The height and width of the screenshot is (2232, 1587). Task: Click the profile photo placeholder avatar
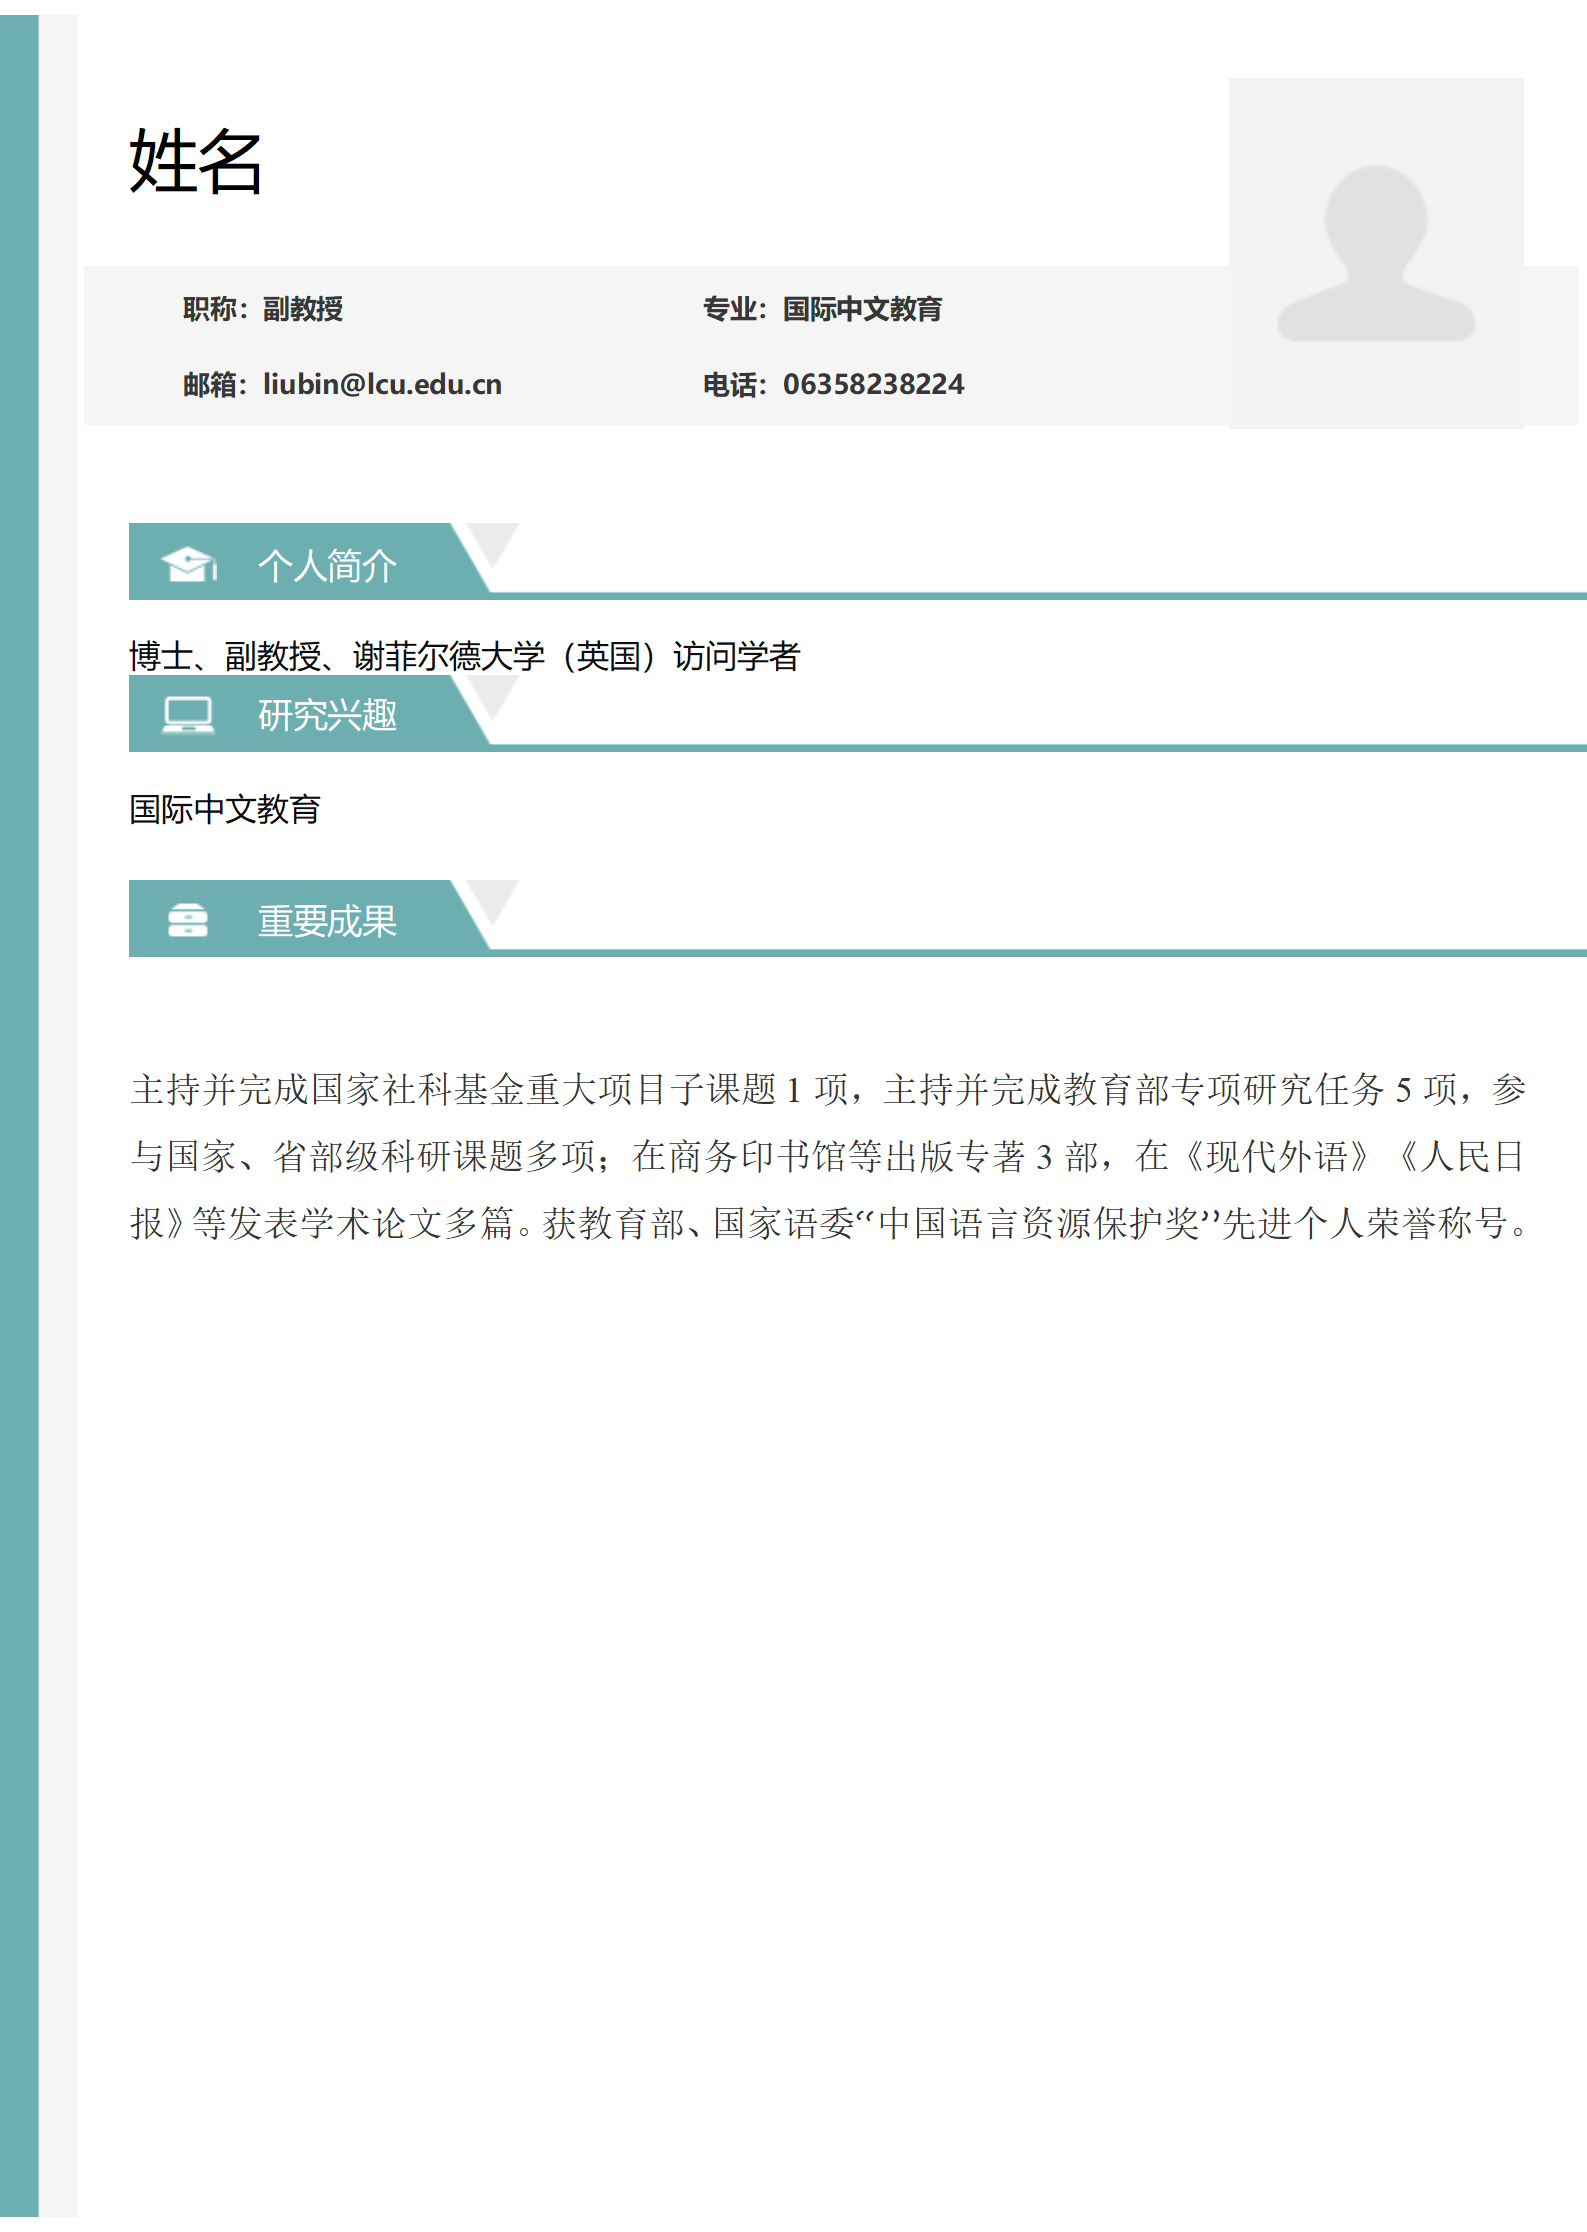coord(1375,253)
